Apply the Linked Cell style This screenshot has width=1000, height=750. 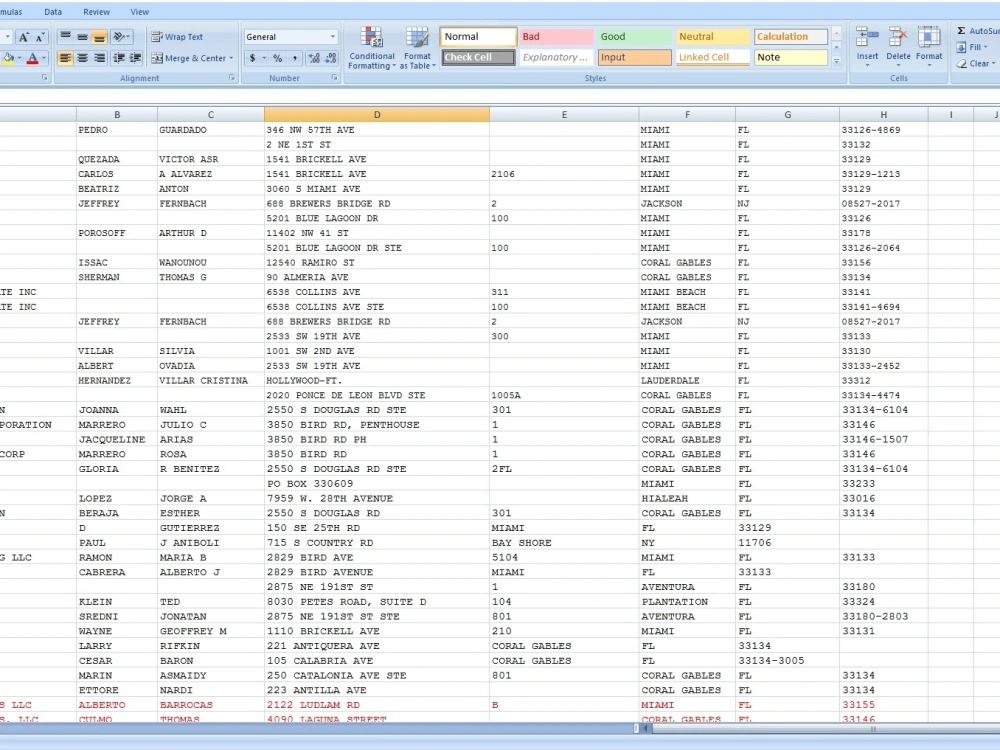click(712, 57)
